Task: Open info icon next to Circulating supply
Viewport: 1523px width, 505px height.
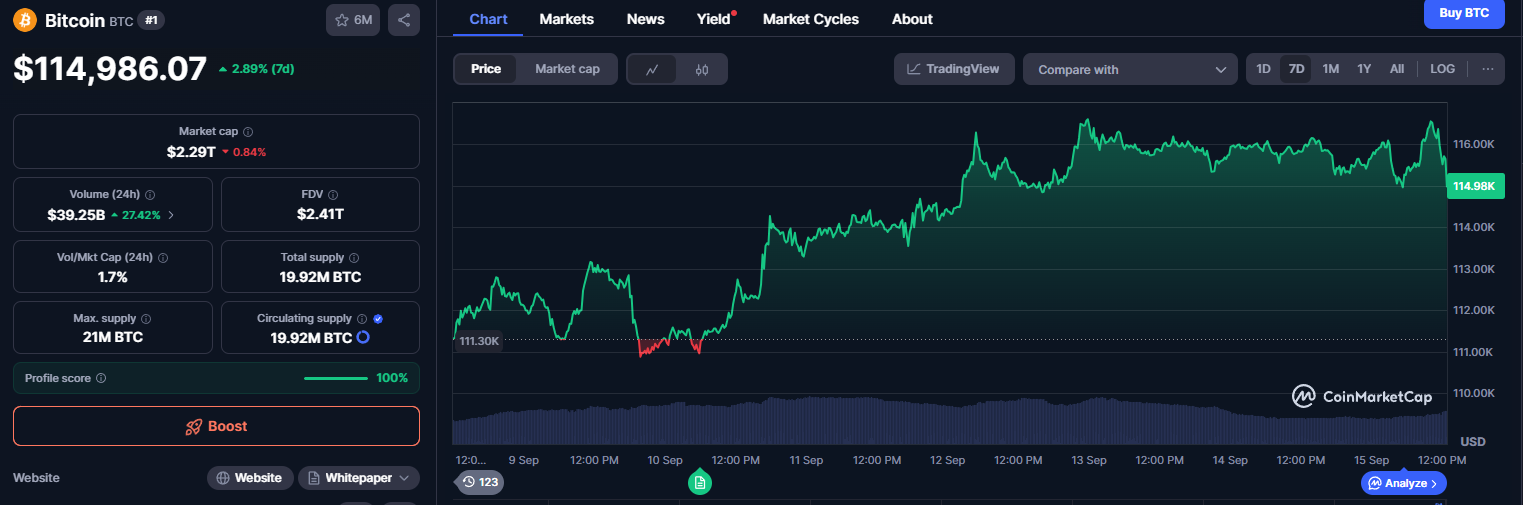Action: click(362, 319)
